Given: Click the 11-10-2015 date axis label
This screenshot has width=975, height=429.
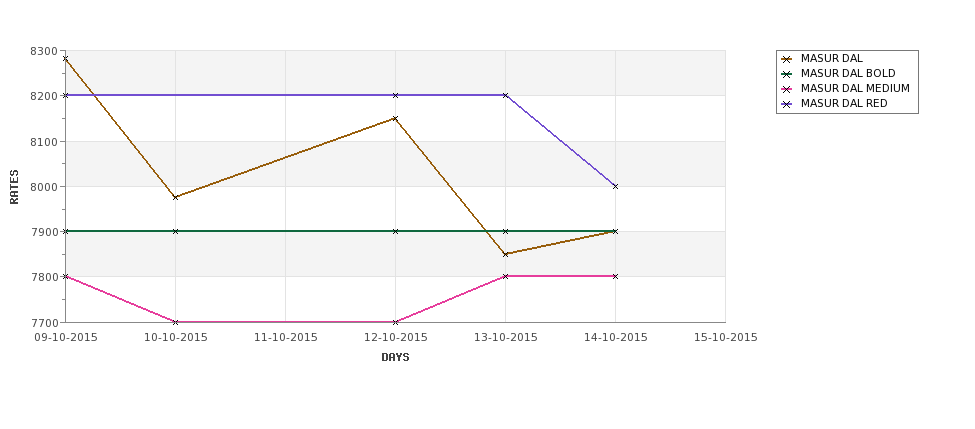Looking at the screenshot, I should click(285, 338).
